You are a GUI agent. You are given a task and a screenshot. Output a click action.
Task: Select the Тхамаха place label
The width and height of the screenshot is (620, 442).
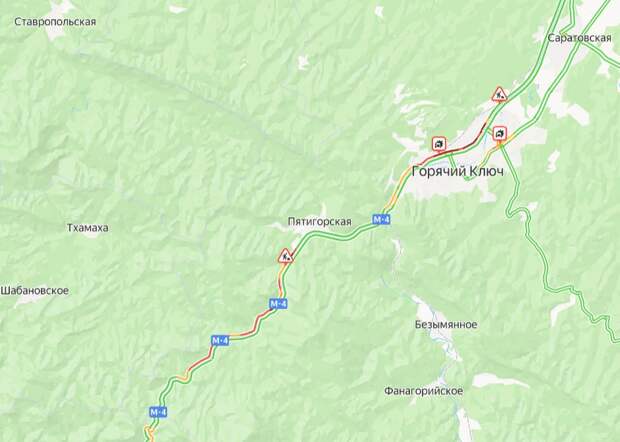[x=88, y=228]
